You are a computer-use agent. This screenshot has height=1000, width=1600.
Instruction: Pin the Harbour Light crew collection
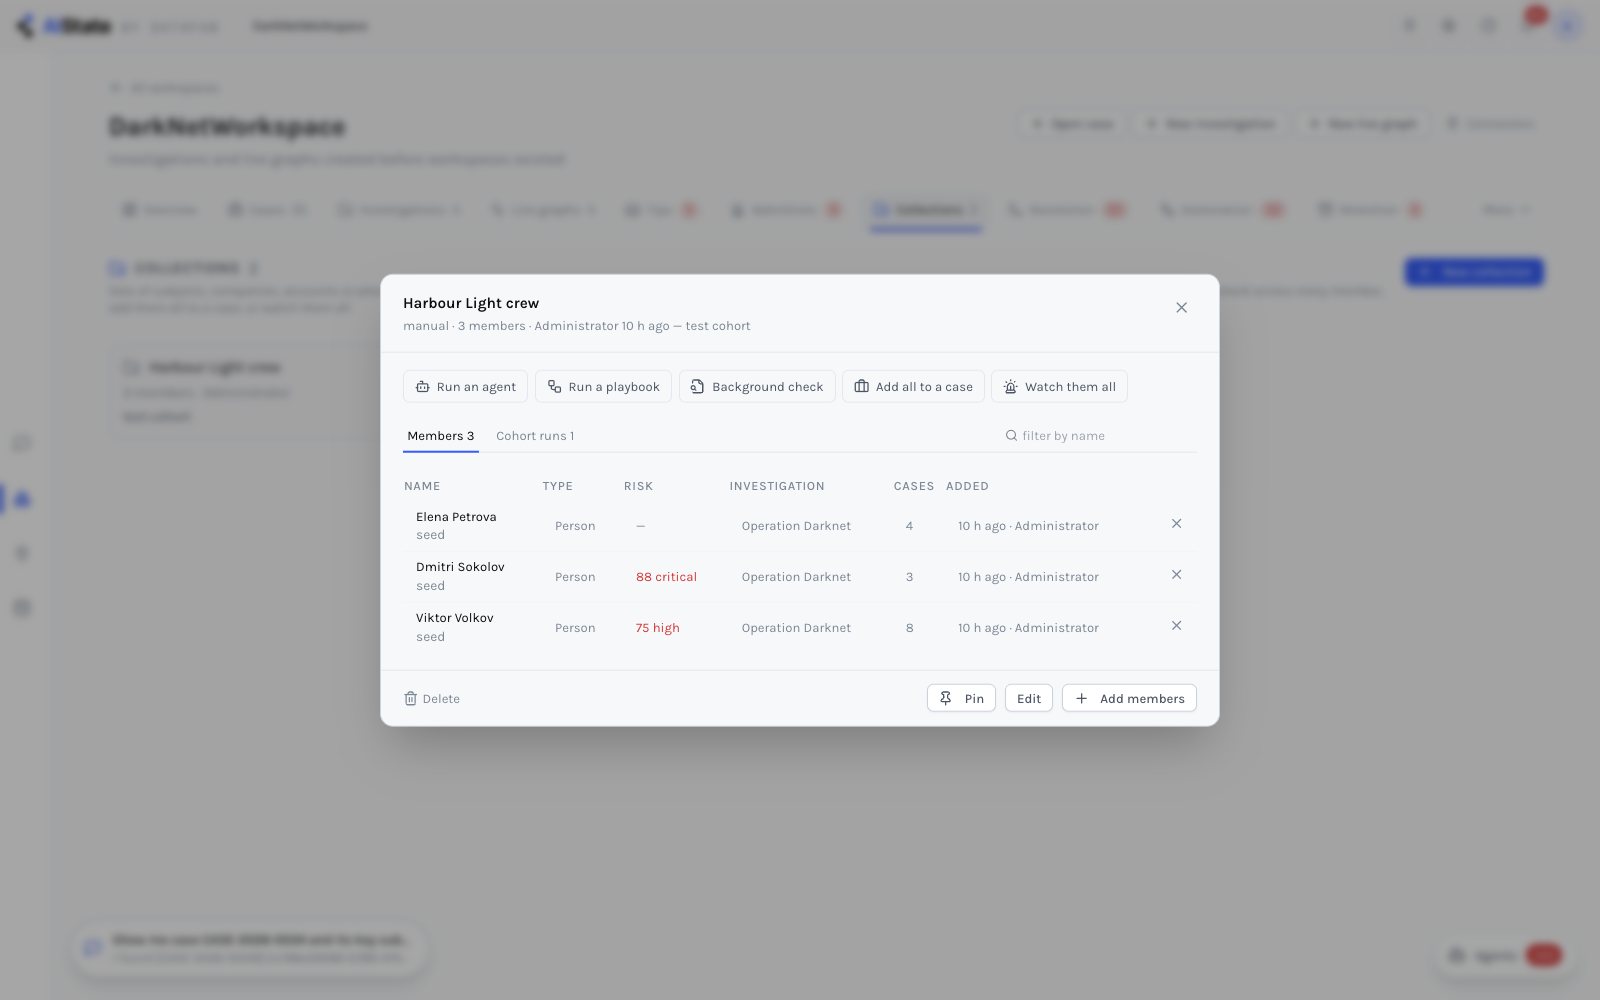coord(961,698)
